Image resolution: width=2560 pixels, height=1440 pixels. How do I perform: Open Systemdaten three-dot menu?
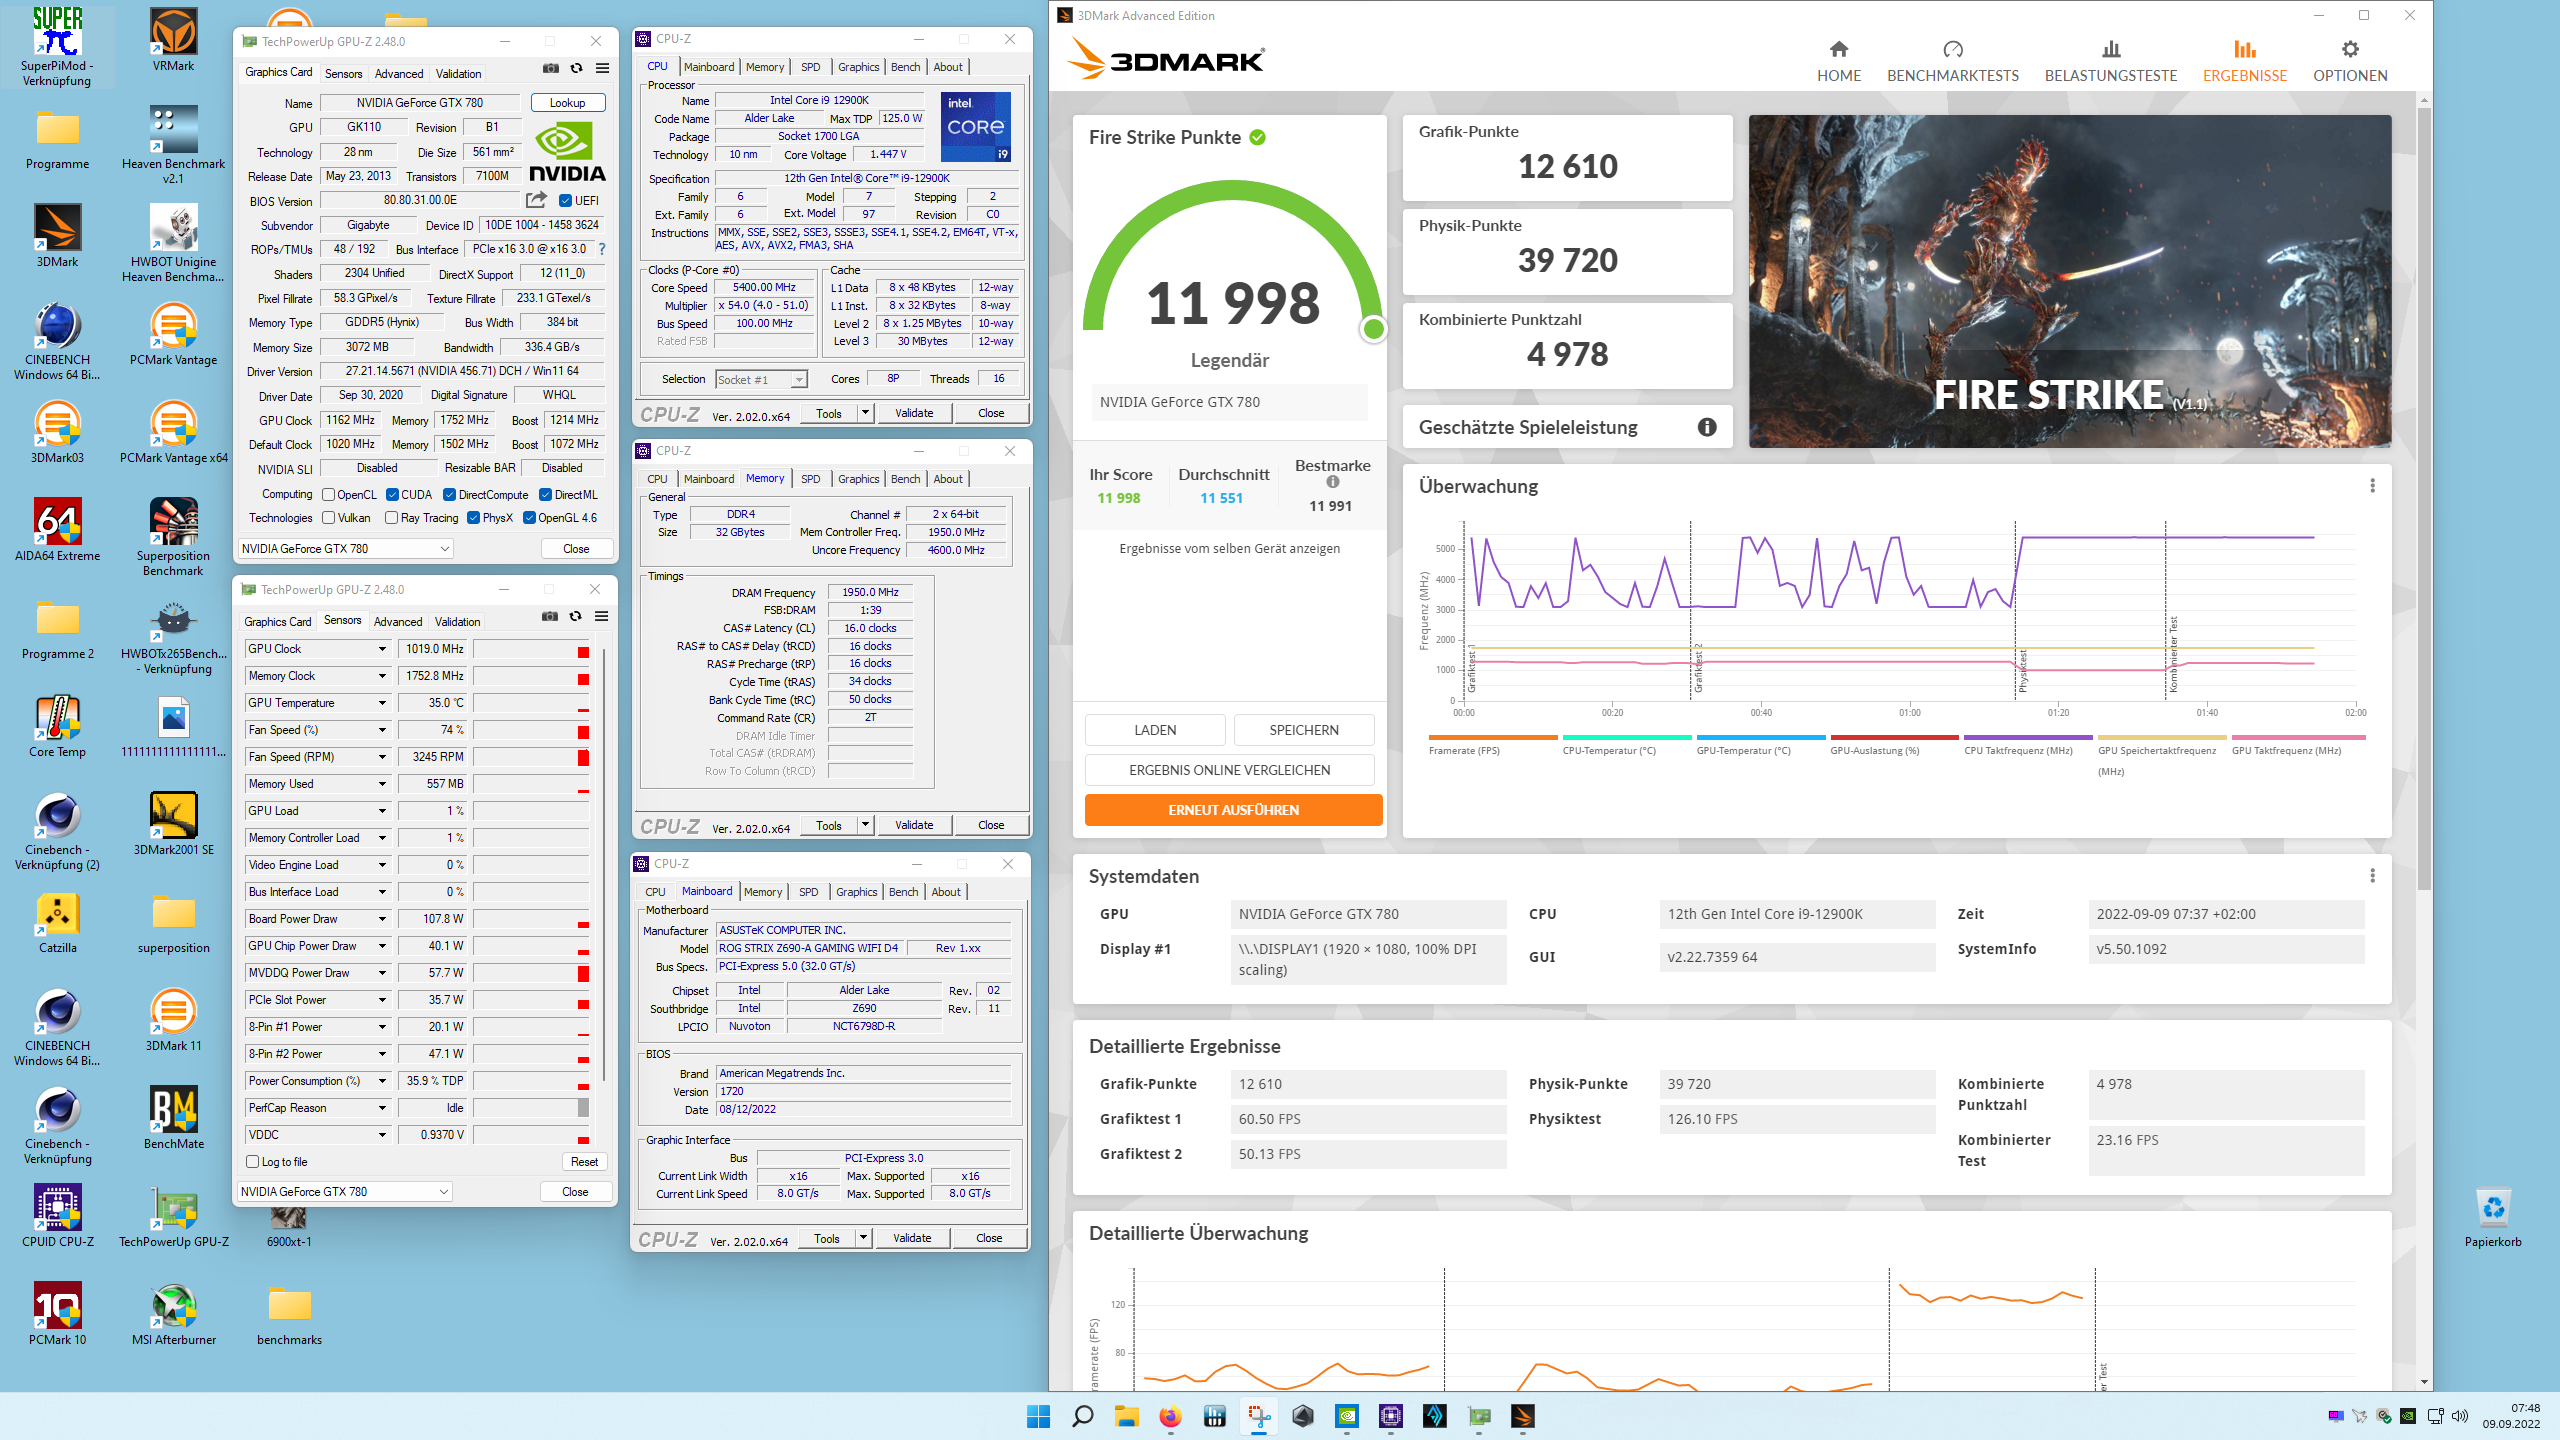click(x=2372, y=876)
